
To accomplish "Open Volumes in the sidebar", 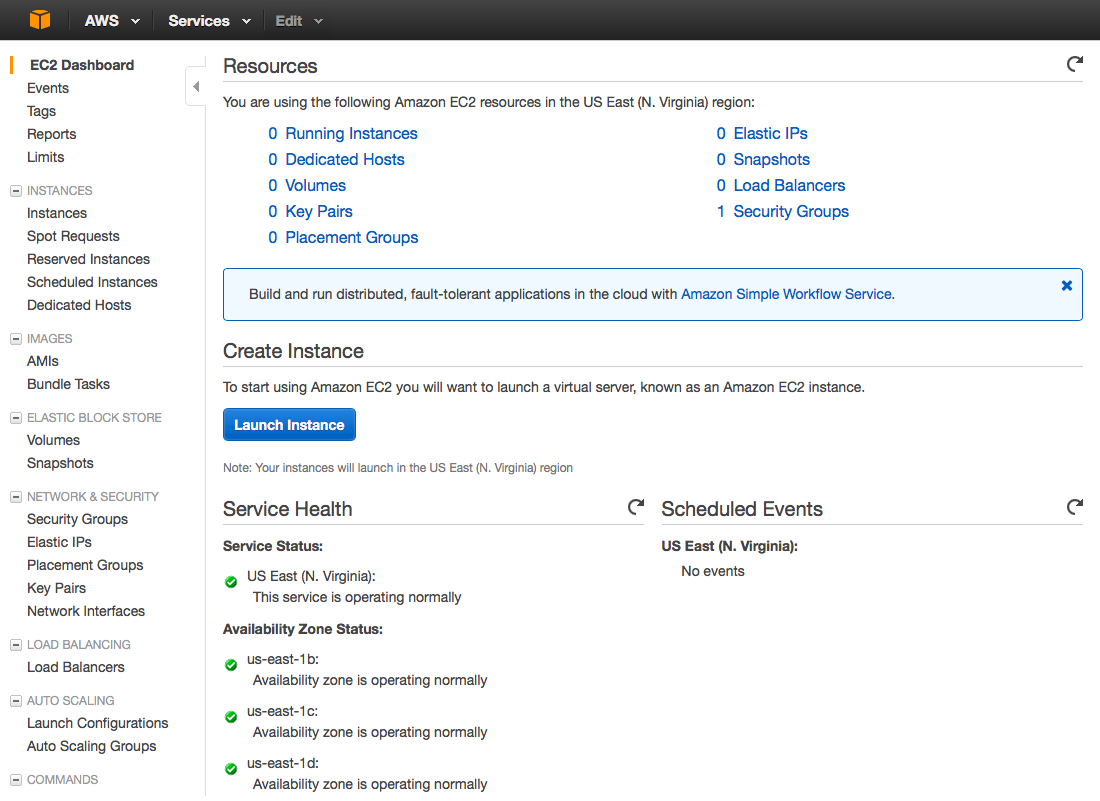I will (x=53, y=440).
